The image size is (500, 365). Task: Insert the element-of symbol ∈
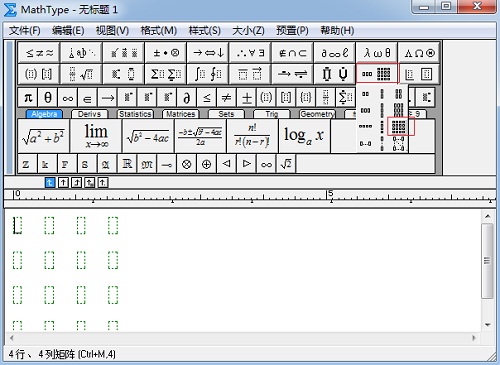pos(87,98)
